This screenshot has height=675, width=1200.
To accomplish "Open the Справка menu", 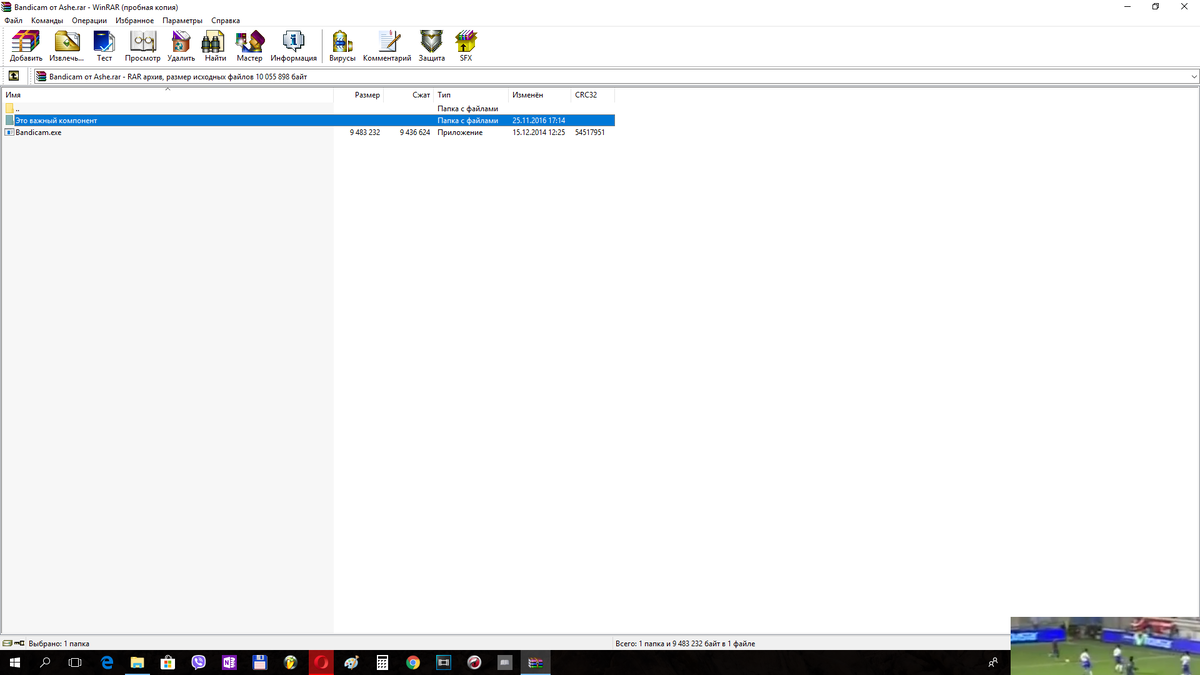I will pos(225,20).
